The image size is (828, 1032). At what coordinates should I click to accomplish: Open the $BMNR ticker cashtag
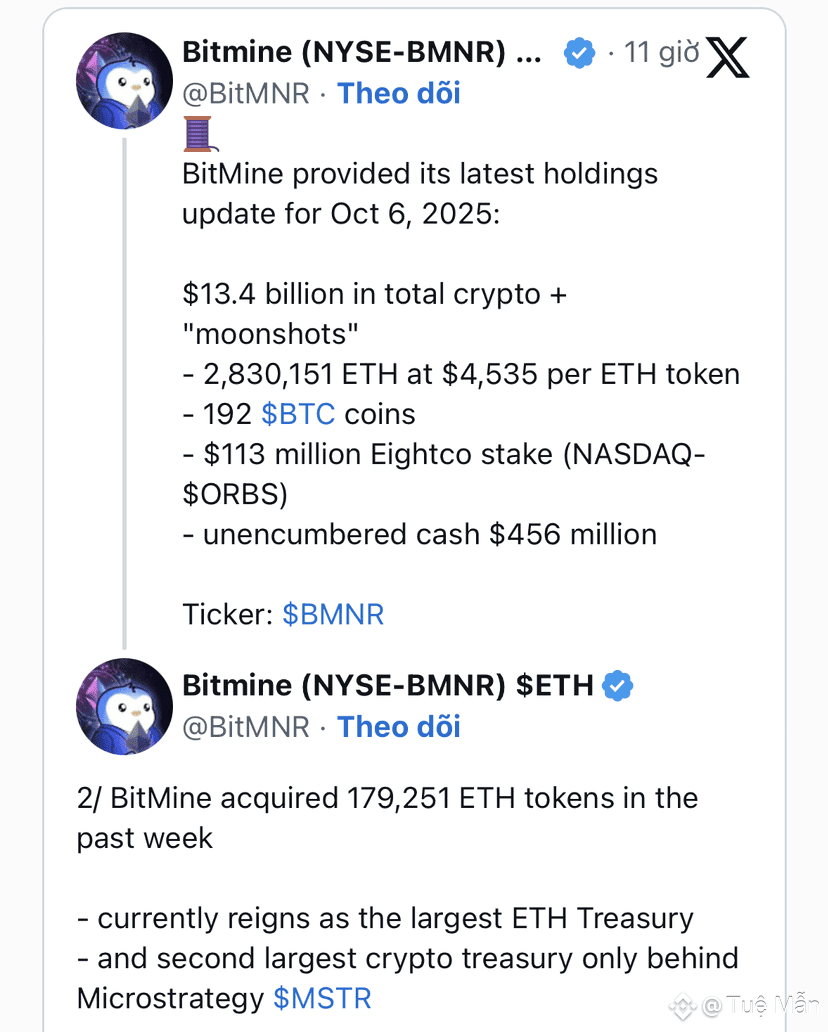(x=333, y=614)
